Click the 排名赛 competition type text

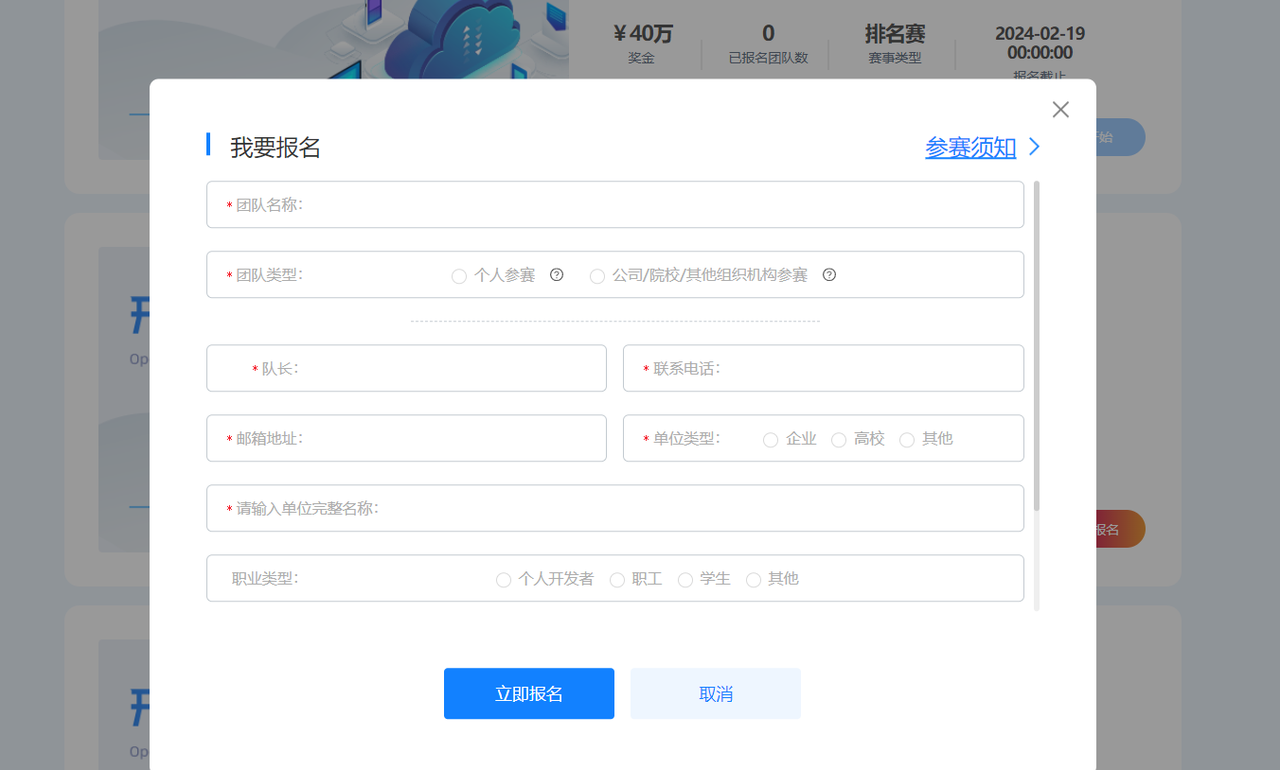[895, 34]
